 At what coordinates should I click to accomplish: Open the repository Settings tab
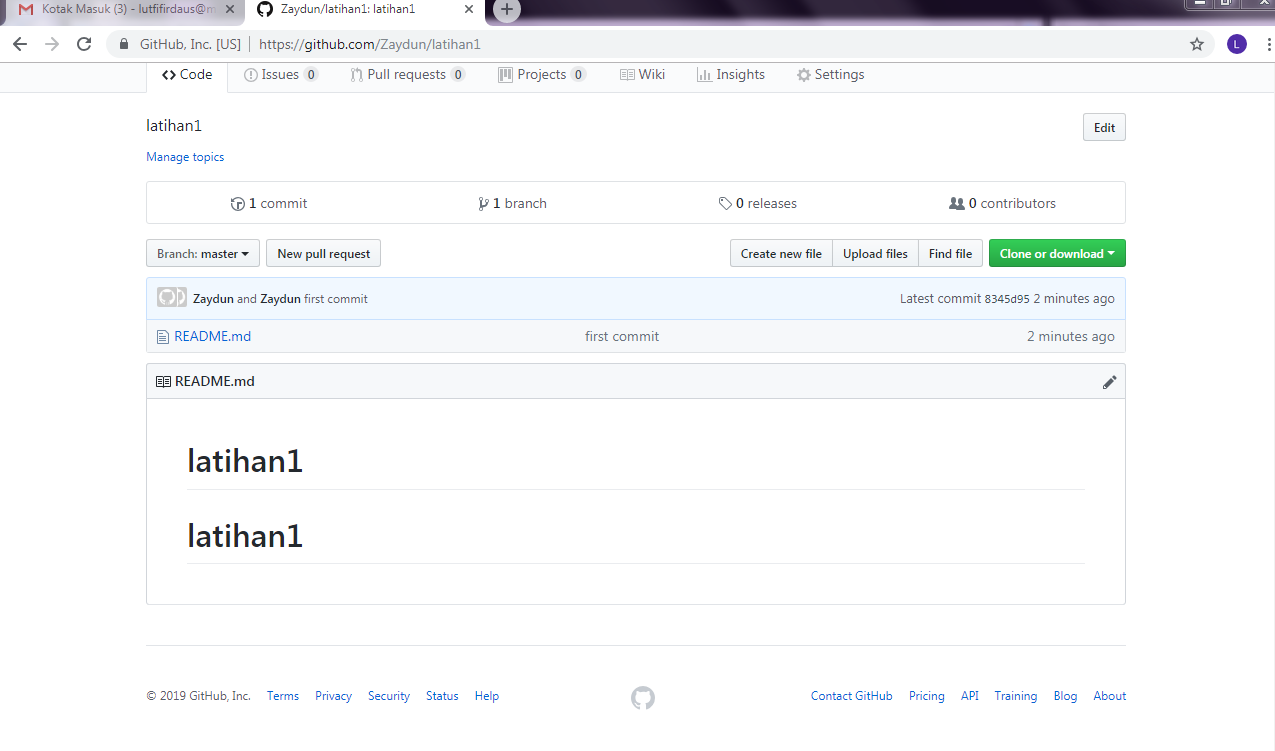[830, 75]
